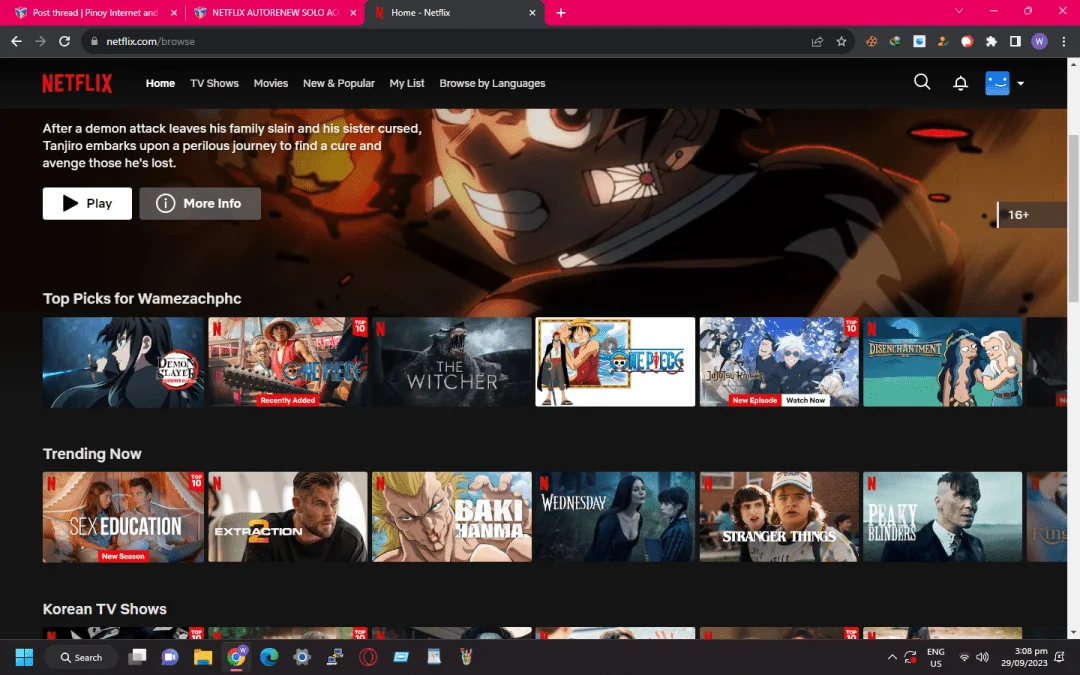The width and height of the screenshot is (1080, 675).
Task: Select live-action One Piece thumbnail with Recently Added
Action: pyautogui.click(x=288, y=362)
